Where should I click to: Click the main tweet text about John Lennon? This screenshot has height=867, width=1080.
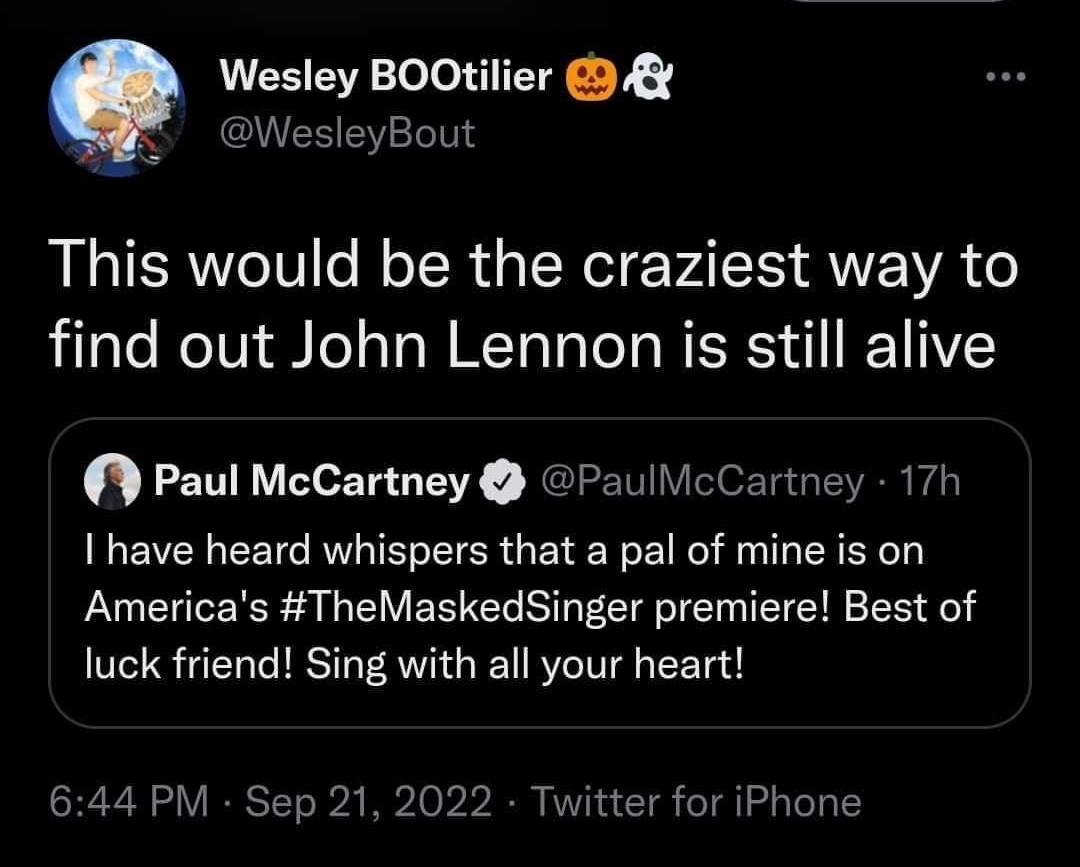pyautogui.click(x=530, y=305)
